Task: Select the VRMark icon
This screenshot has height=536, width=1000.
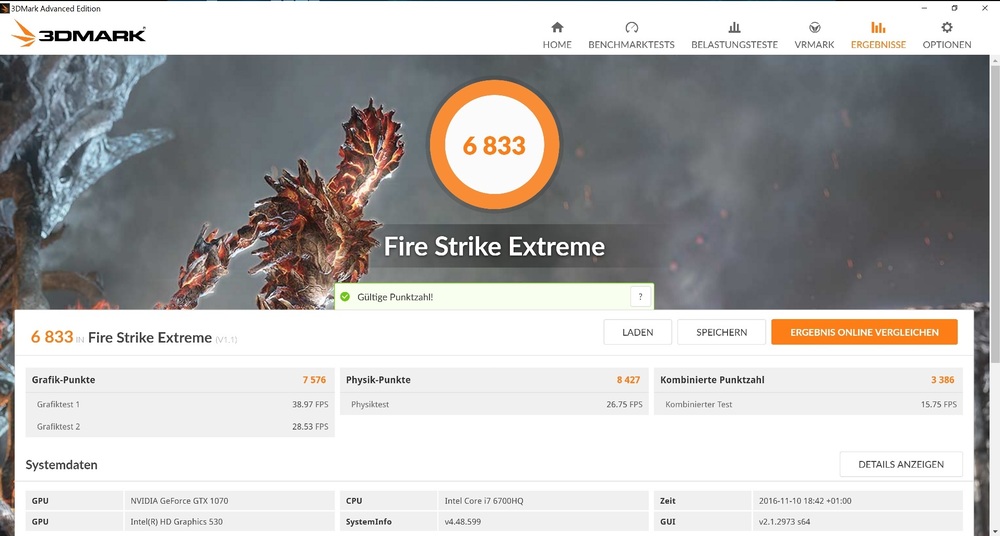Action: 814,28
